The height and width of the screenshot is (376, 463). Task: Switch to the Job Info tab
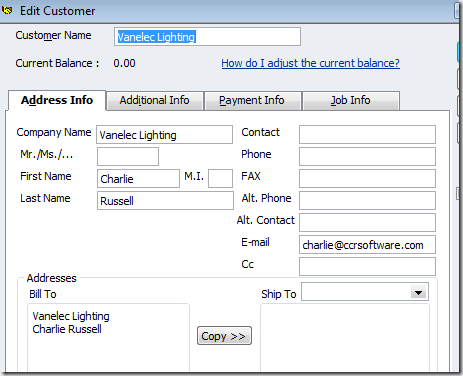pos(351,100)
